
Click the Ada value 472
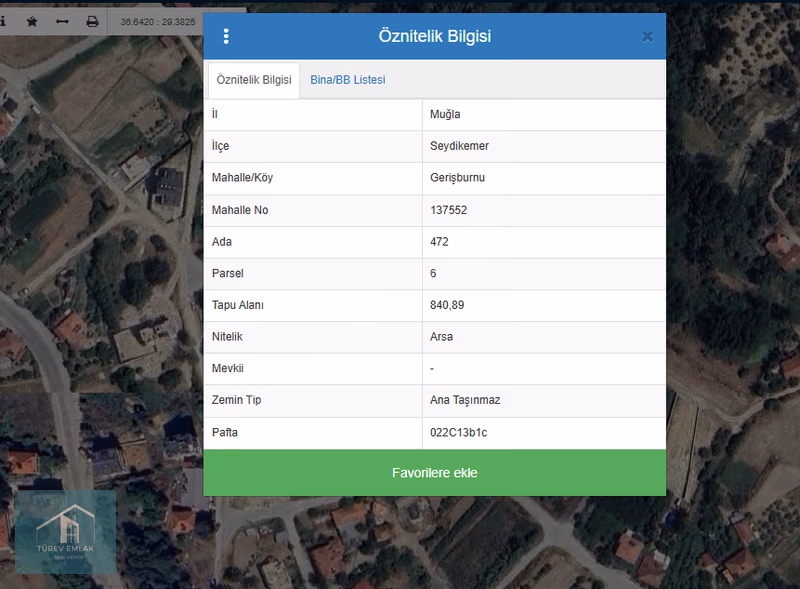[x=439, y=242]
